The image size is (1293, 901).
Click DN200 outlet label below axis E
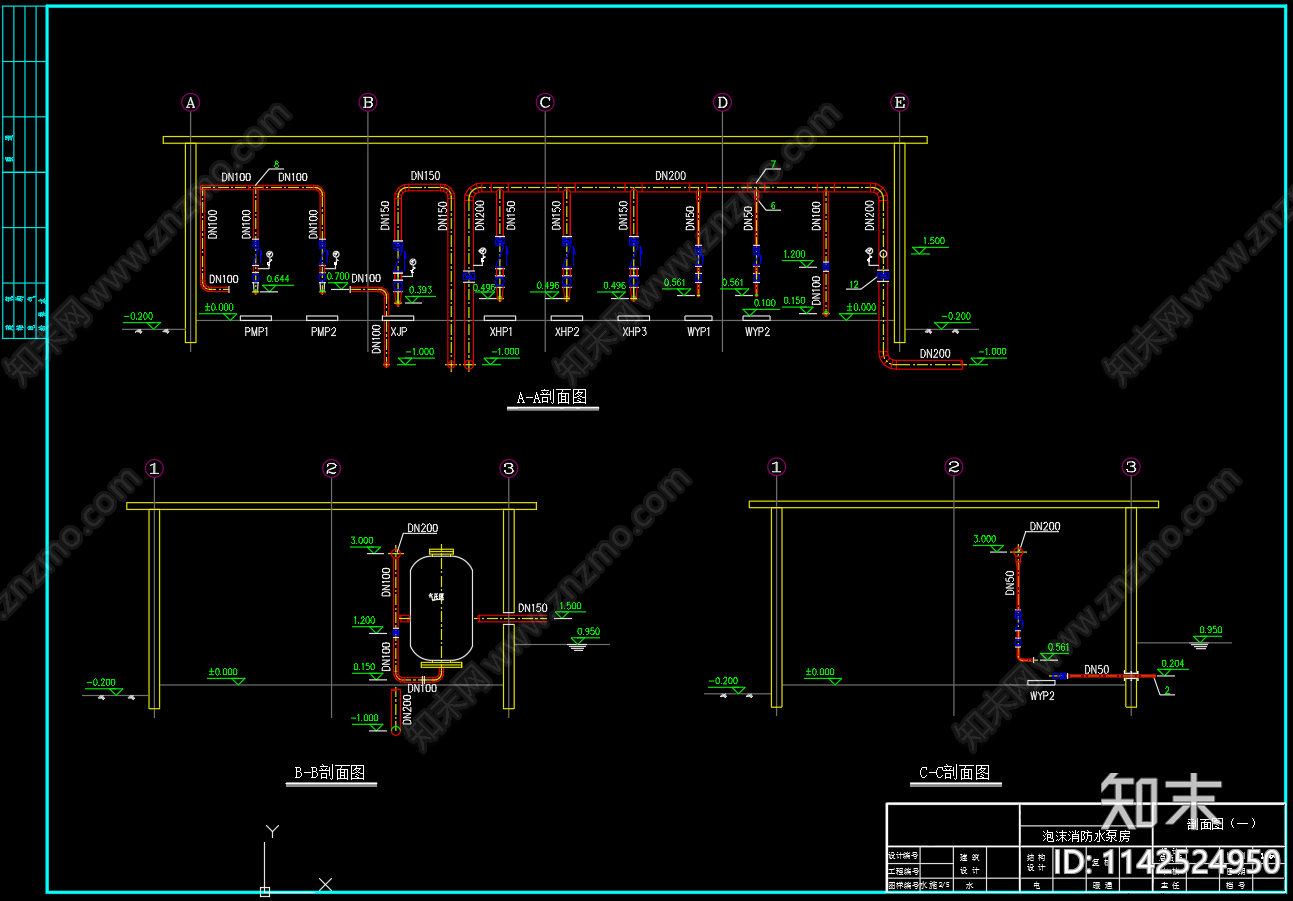click(x=935, y=353)
